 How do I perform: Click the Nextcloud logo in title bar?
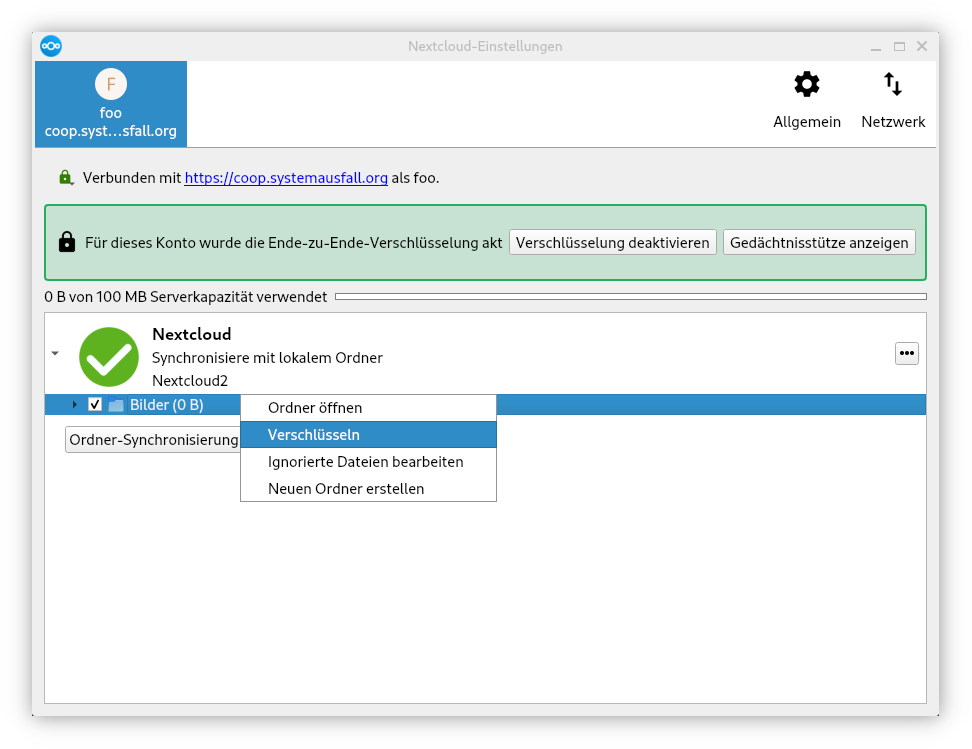pyautogui.click(x=51, y=46)
